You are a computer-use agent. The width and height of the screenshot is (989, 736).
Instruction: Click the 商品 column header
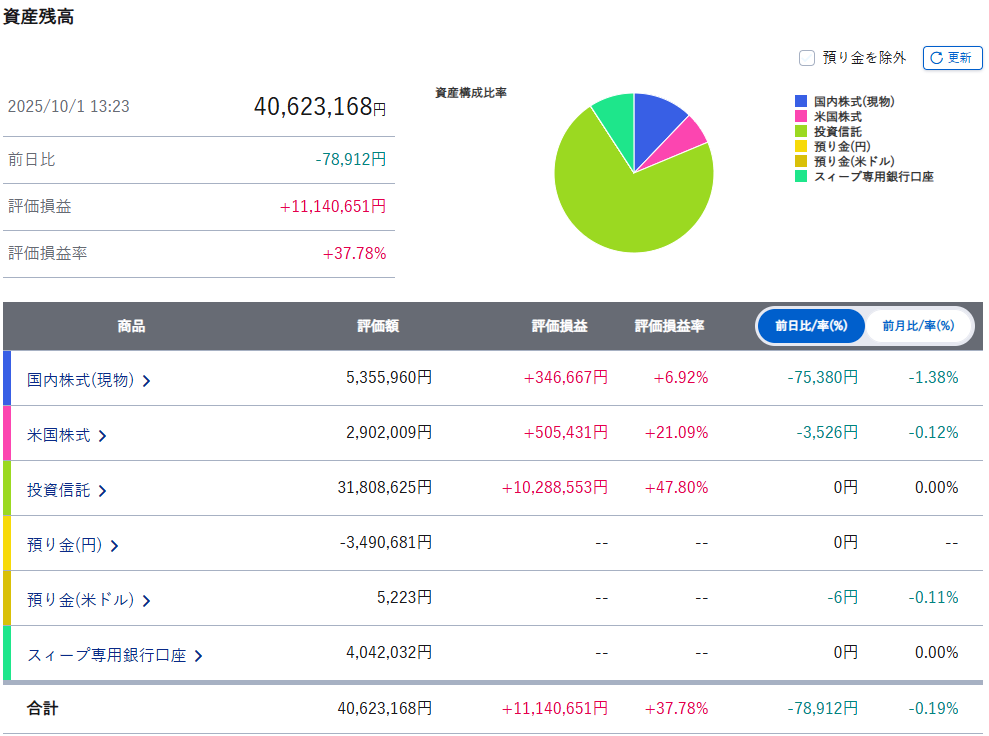pyautogui.click(x=131, y=326)
